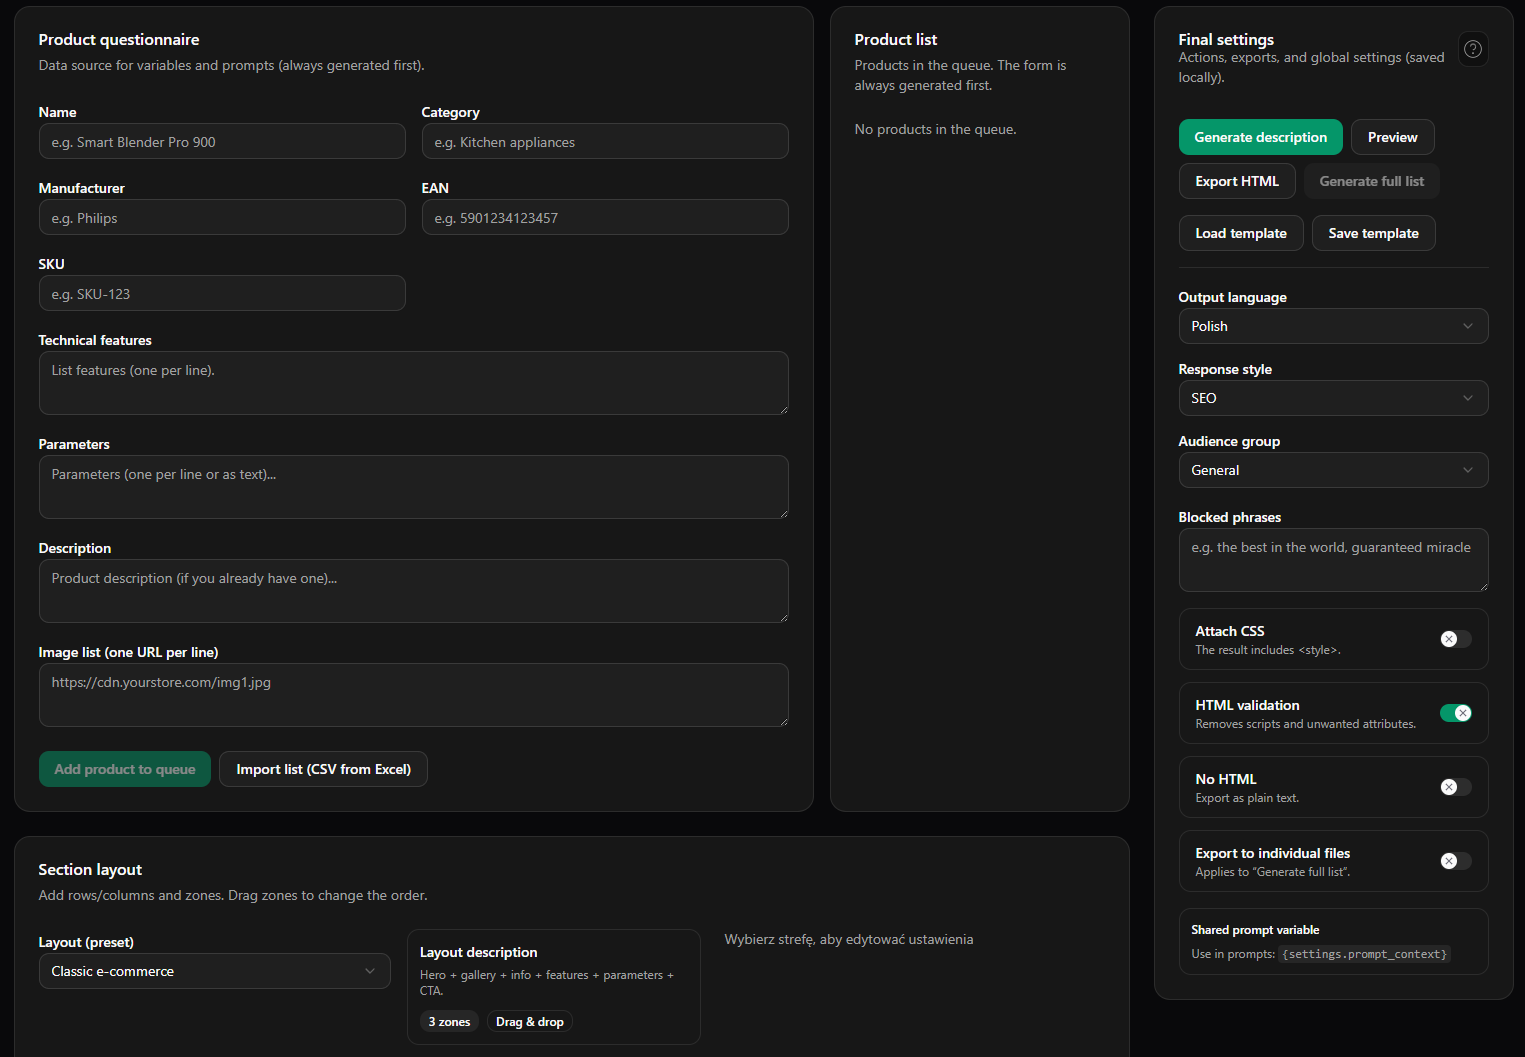Click into the EAN input field
The width and height of the screenshot is (1525, 1057).
pyautogui.click(x=604, y=218)
